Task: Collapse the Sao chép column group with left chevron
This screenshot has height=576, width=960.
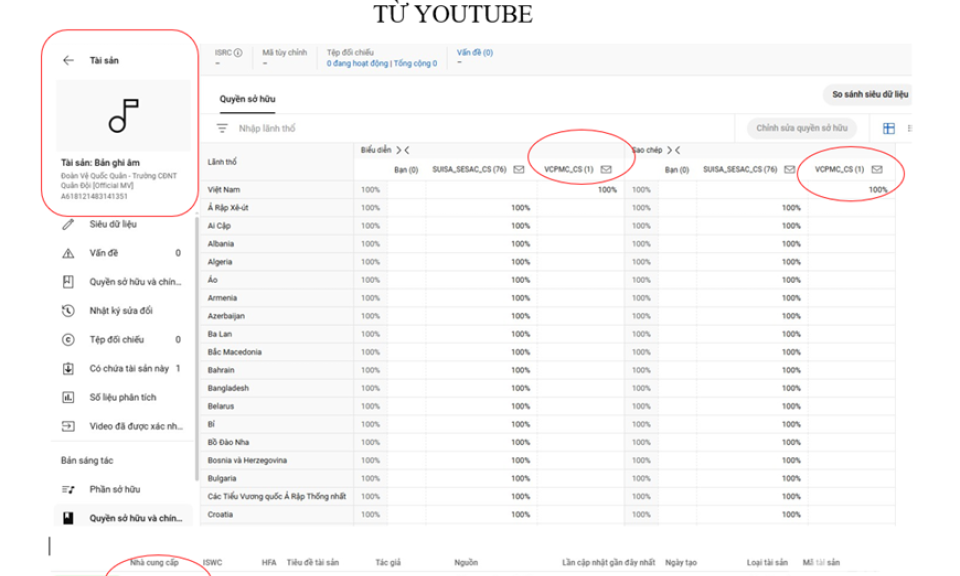Action: click(677, 150)
